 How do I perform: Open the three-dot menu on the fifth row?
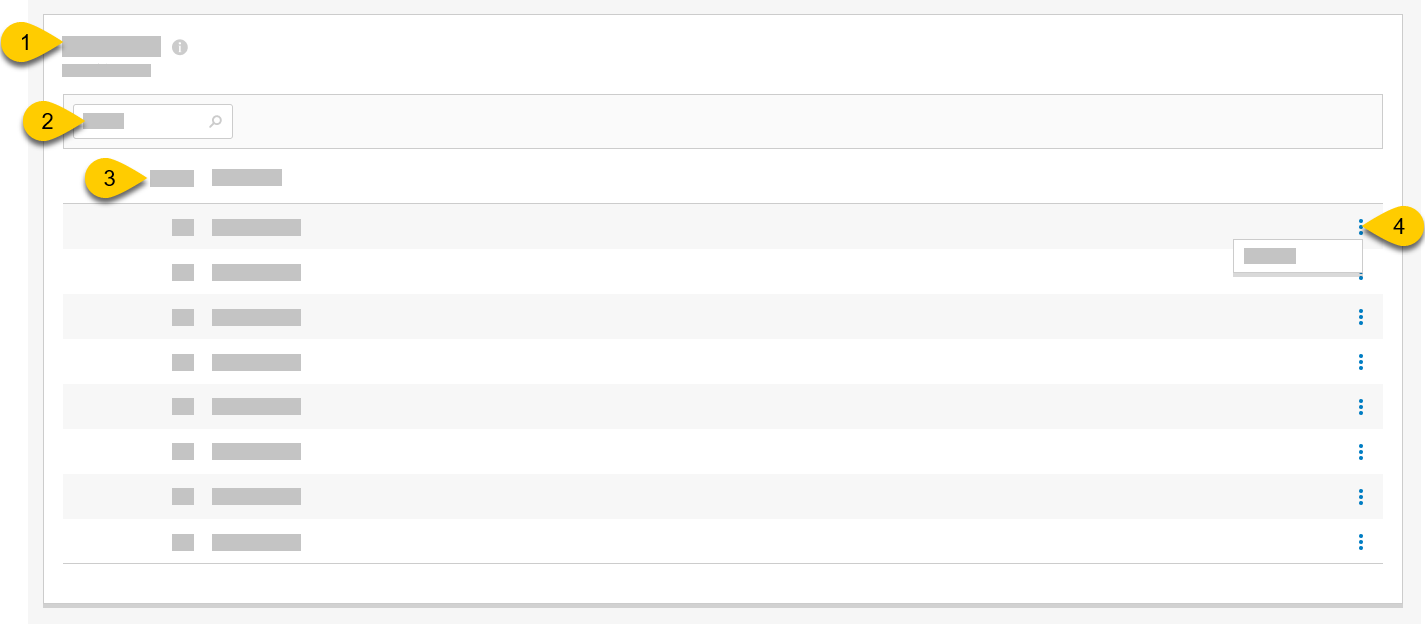point(1361,407)
